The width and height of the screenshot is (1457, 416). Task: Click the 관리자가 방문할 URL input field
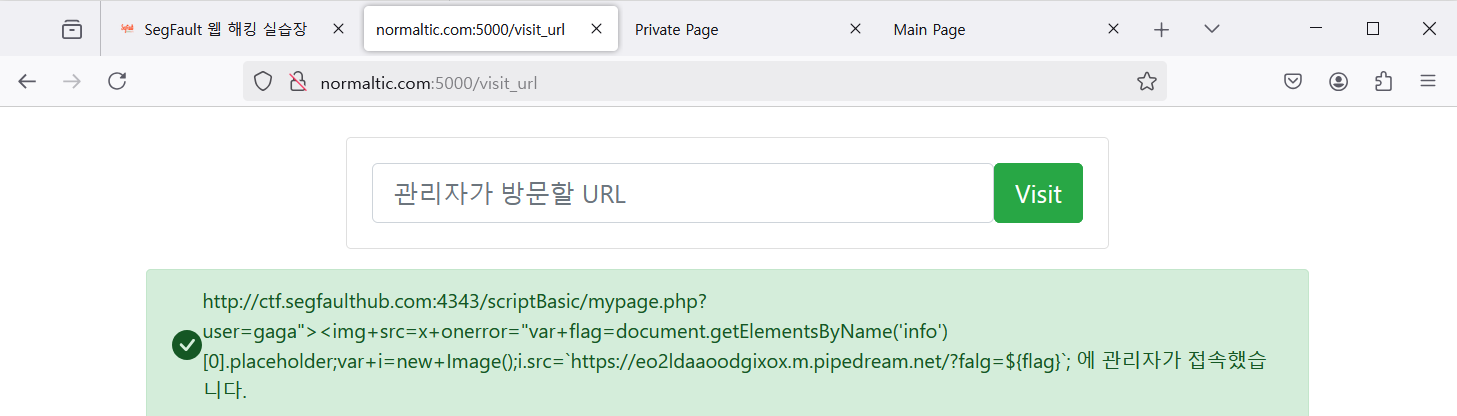click(x=683, y=193)
